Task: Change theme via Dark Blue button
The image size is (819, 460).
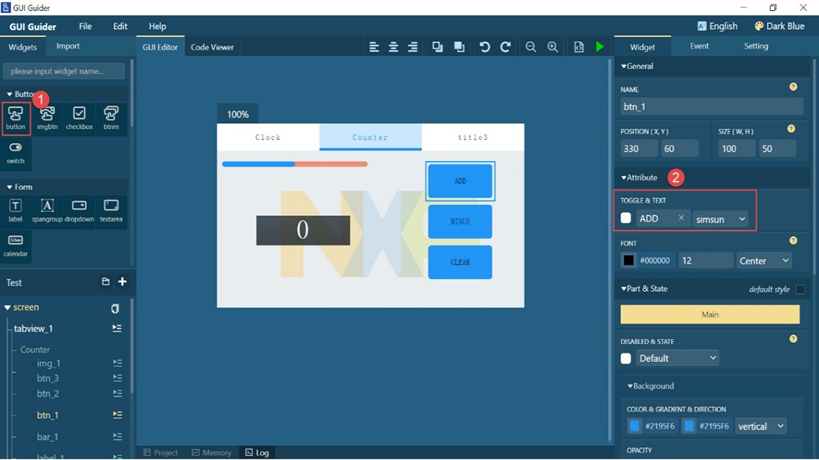Action: point(779,26)
